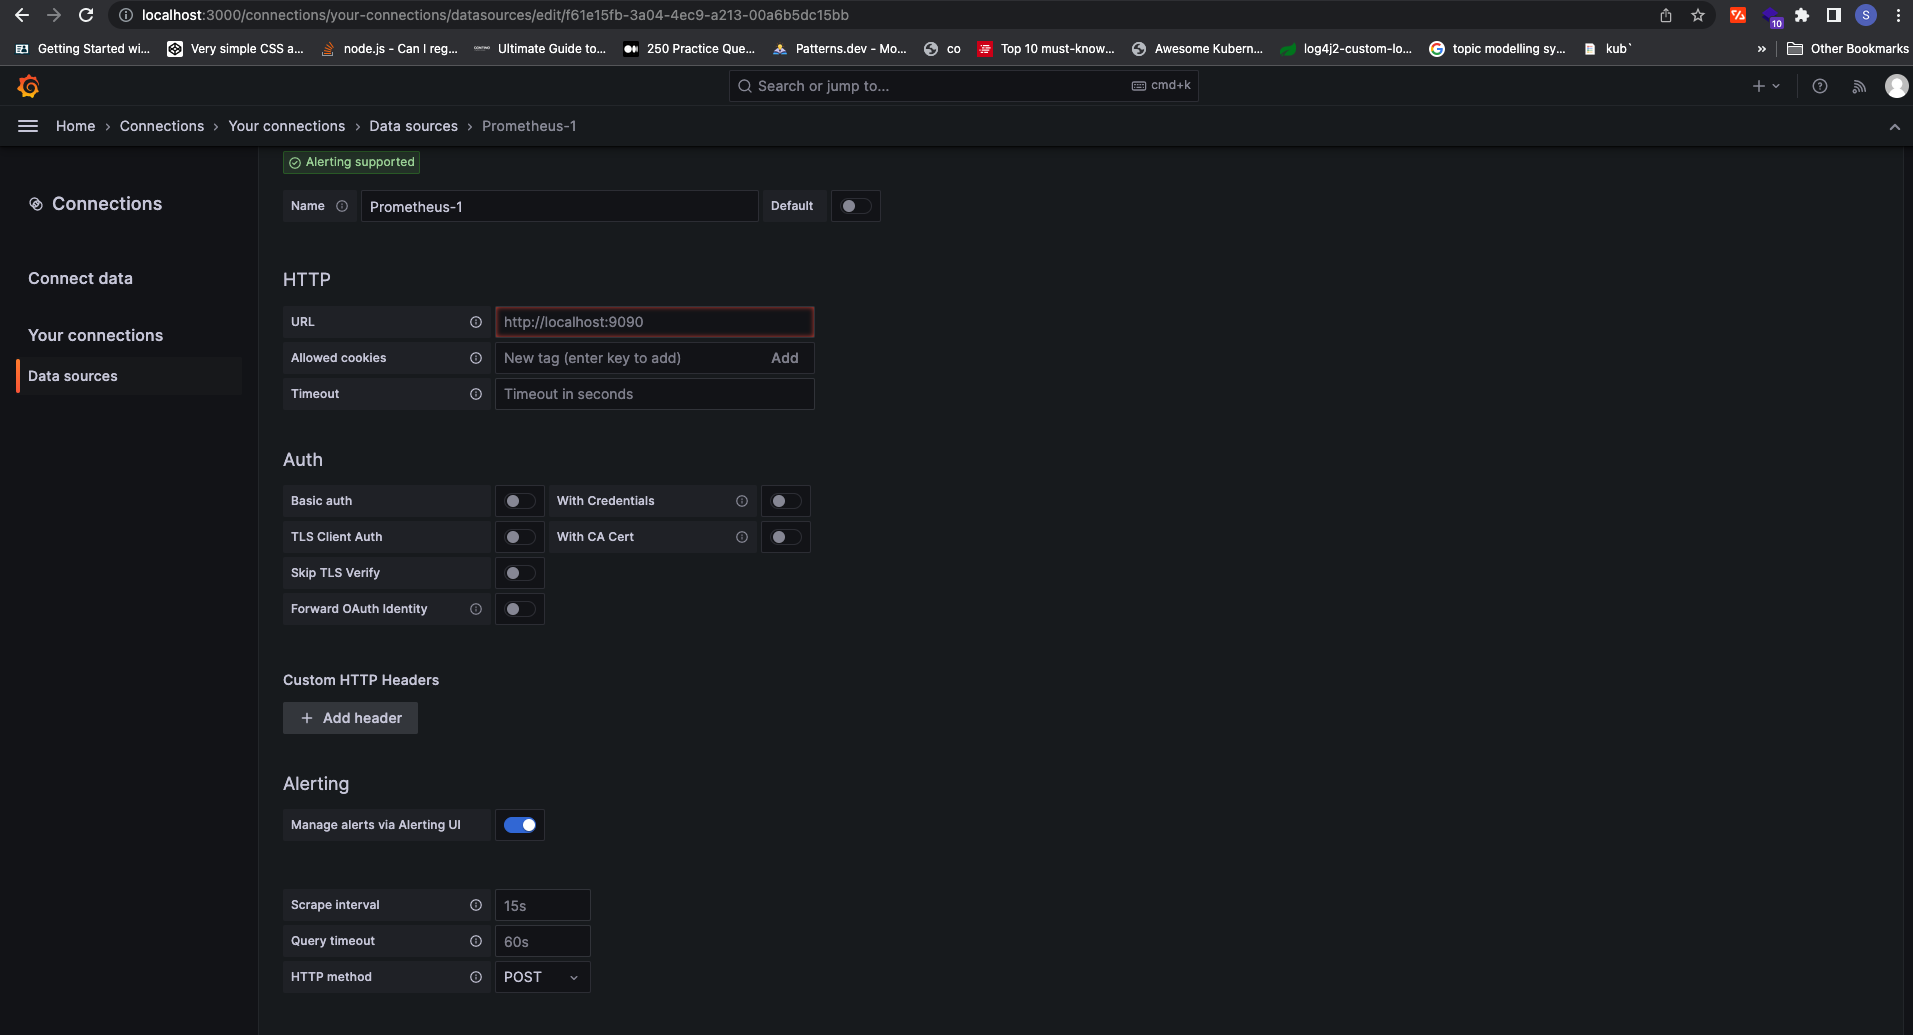Focus the Scrape interval field

pyautogui.click(x=542, y=905)
